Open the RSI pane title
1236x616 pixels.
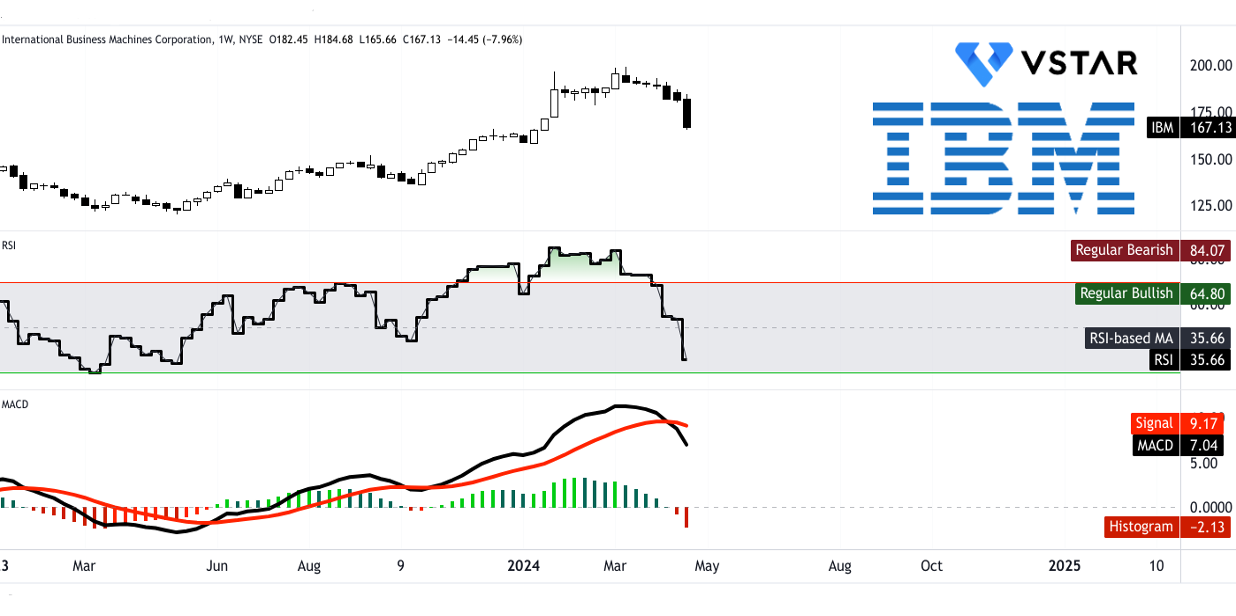pos(8,243)
